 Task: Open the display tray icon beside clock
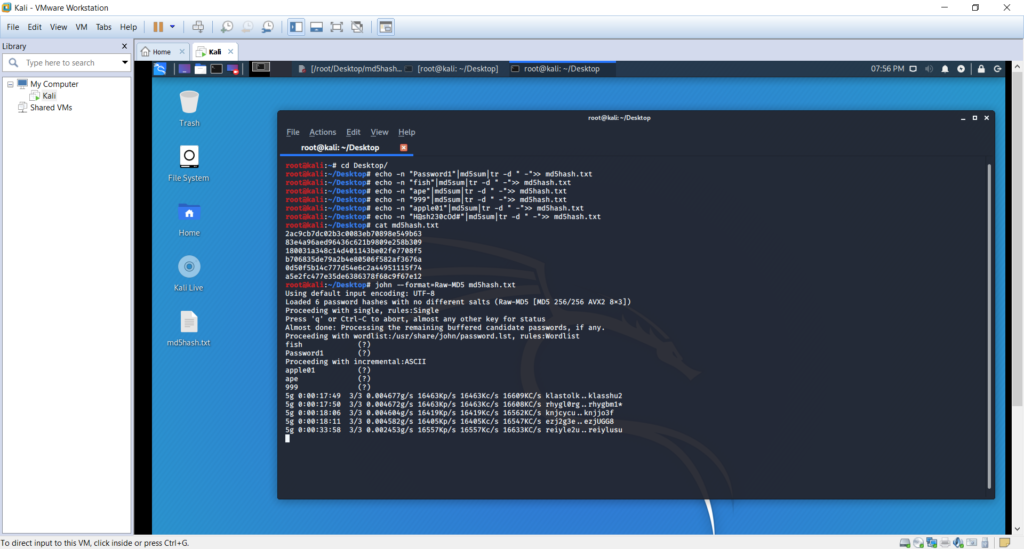pyautogui.click(x=913, y=69)
